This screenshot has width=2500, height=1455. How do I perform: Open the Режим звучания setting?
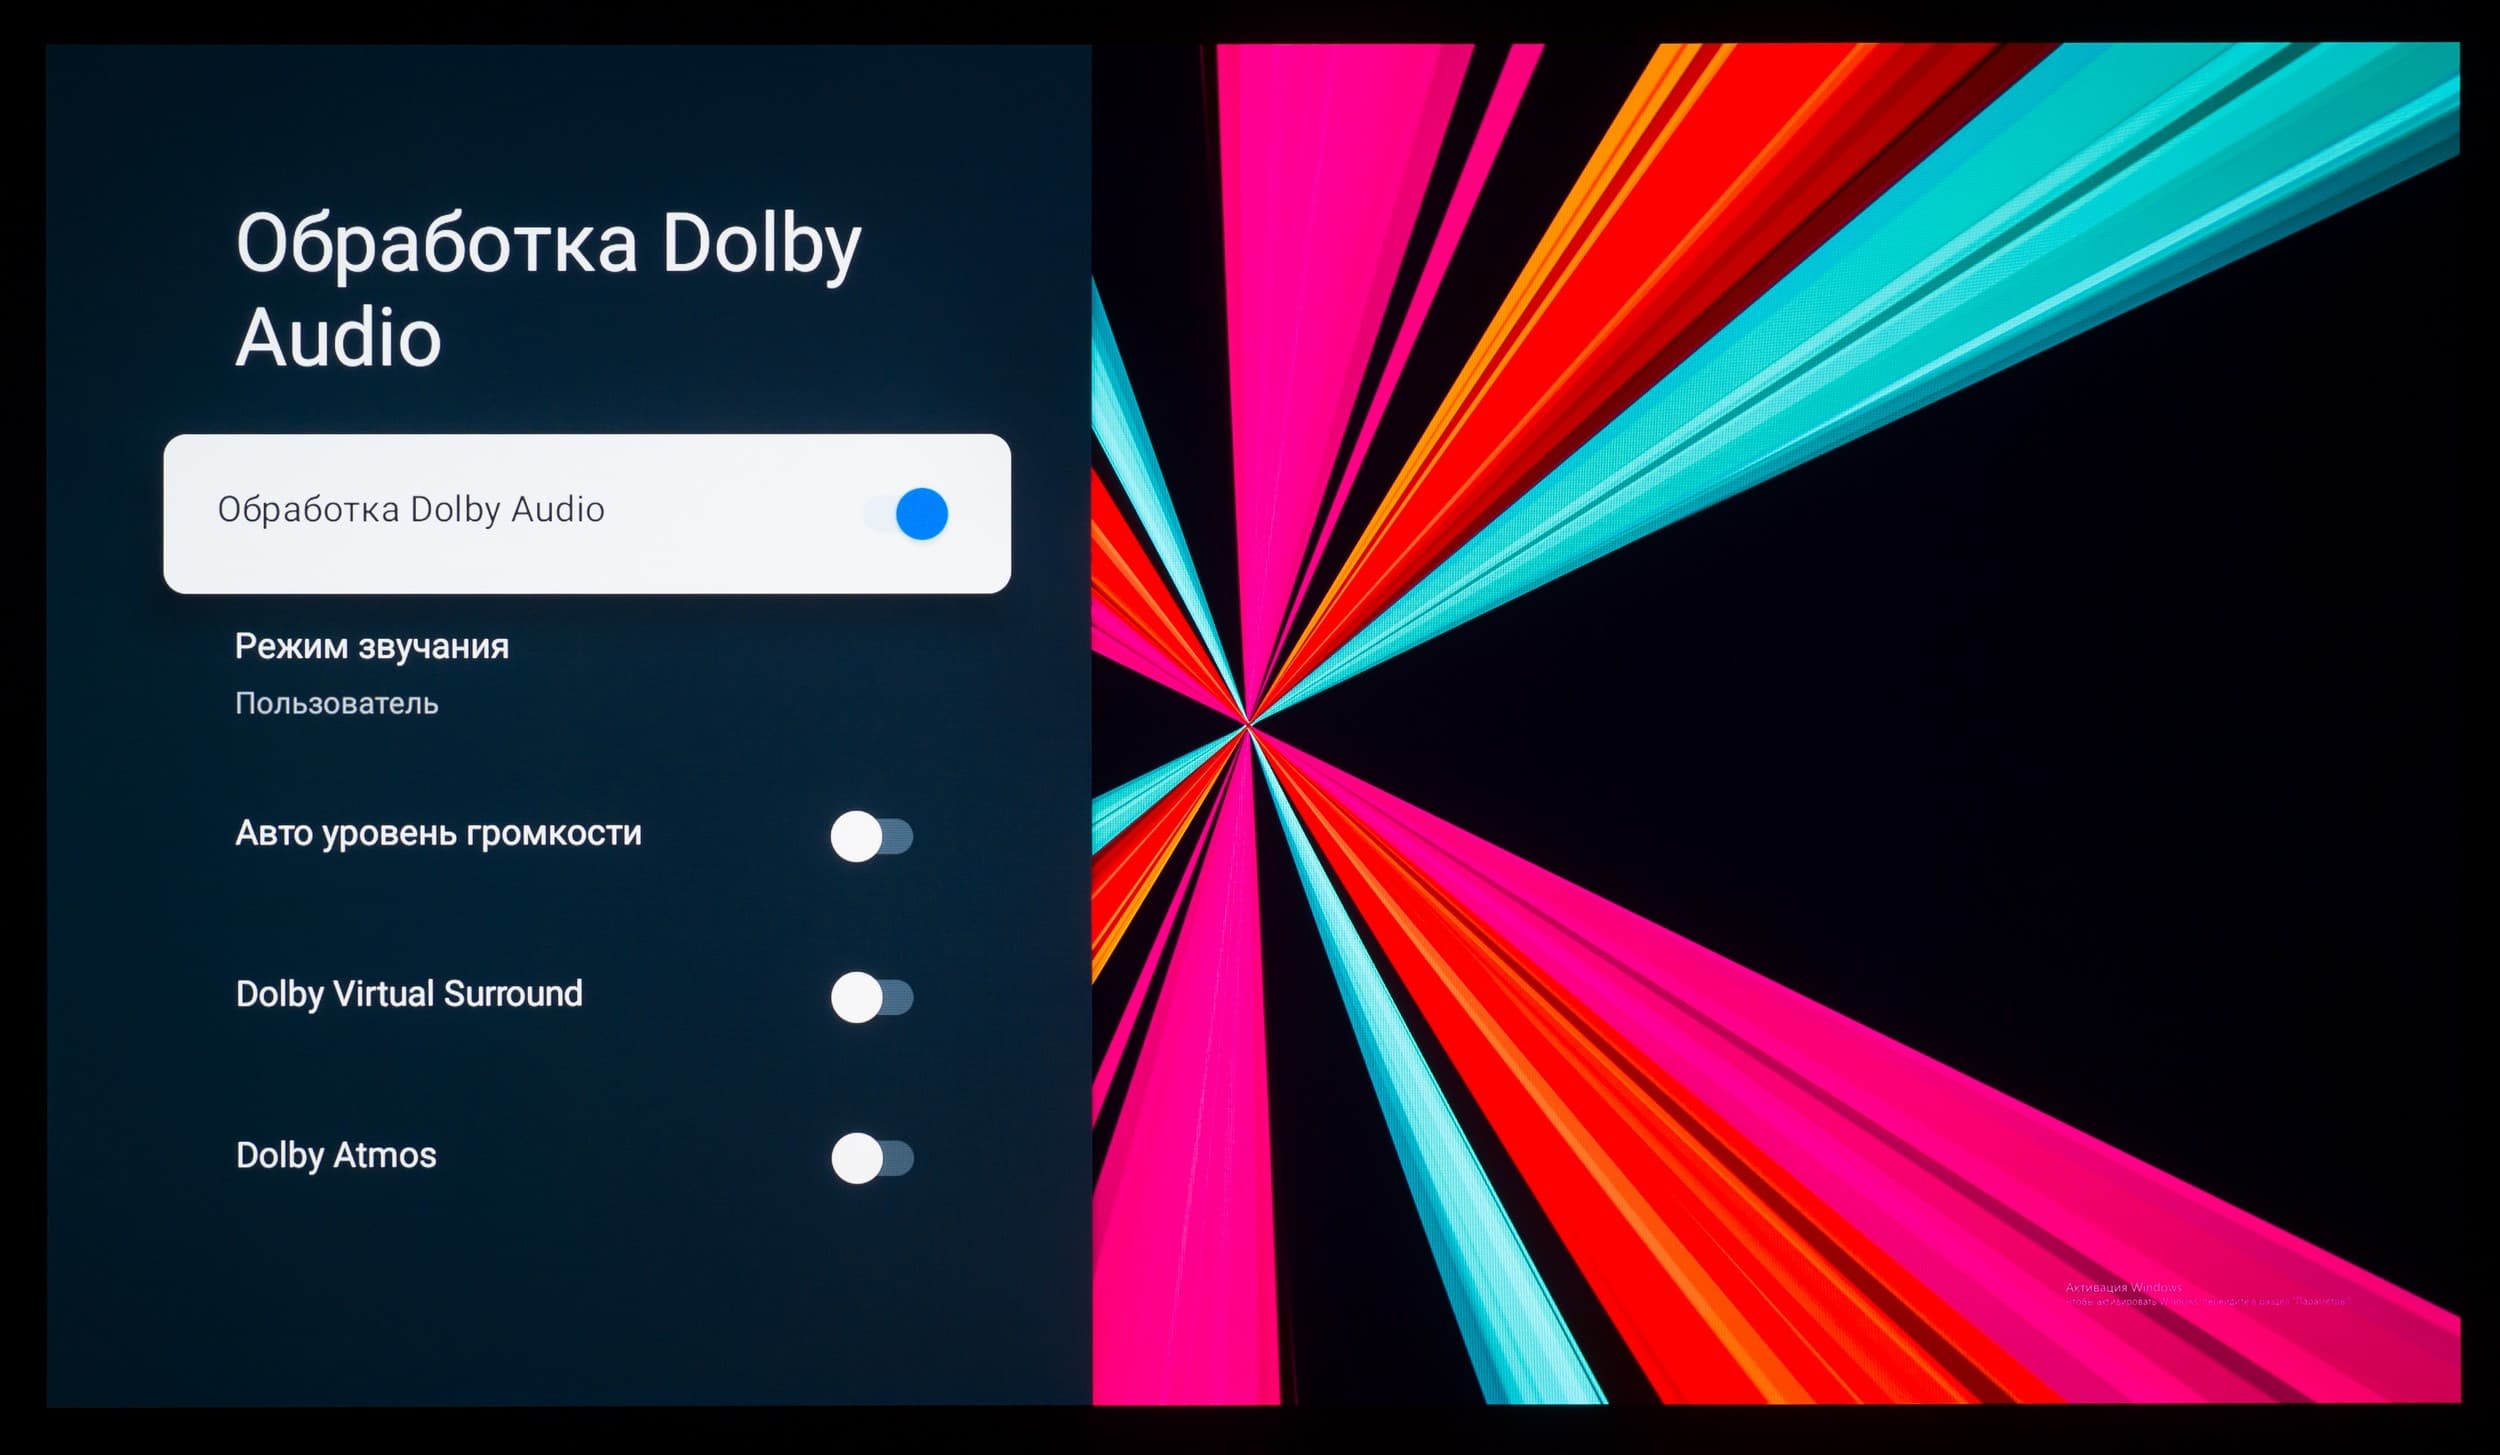coord(371,647)
